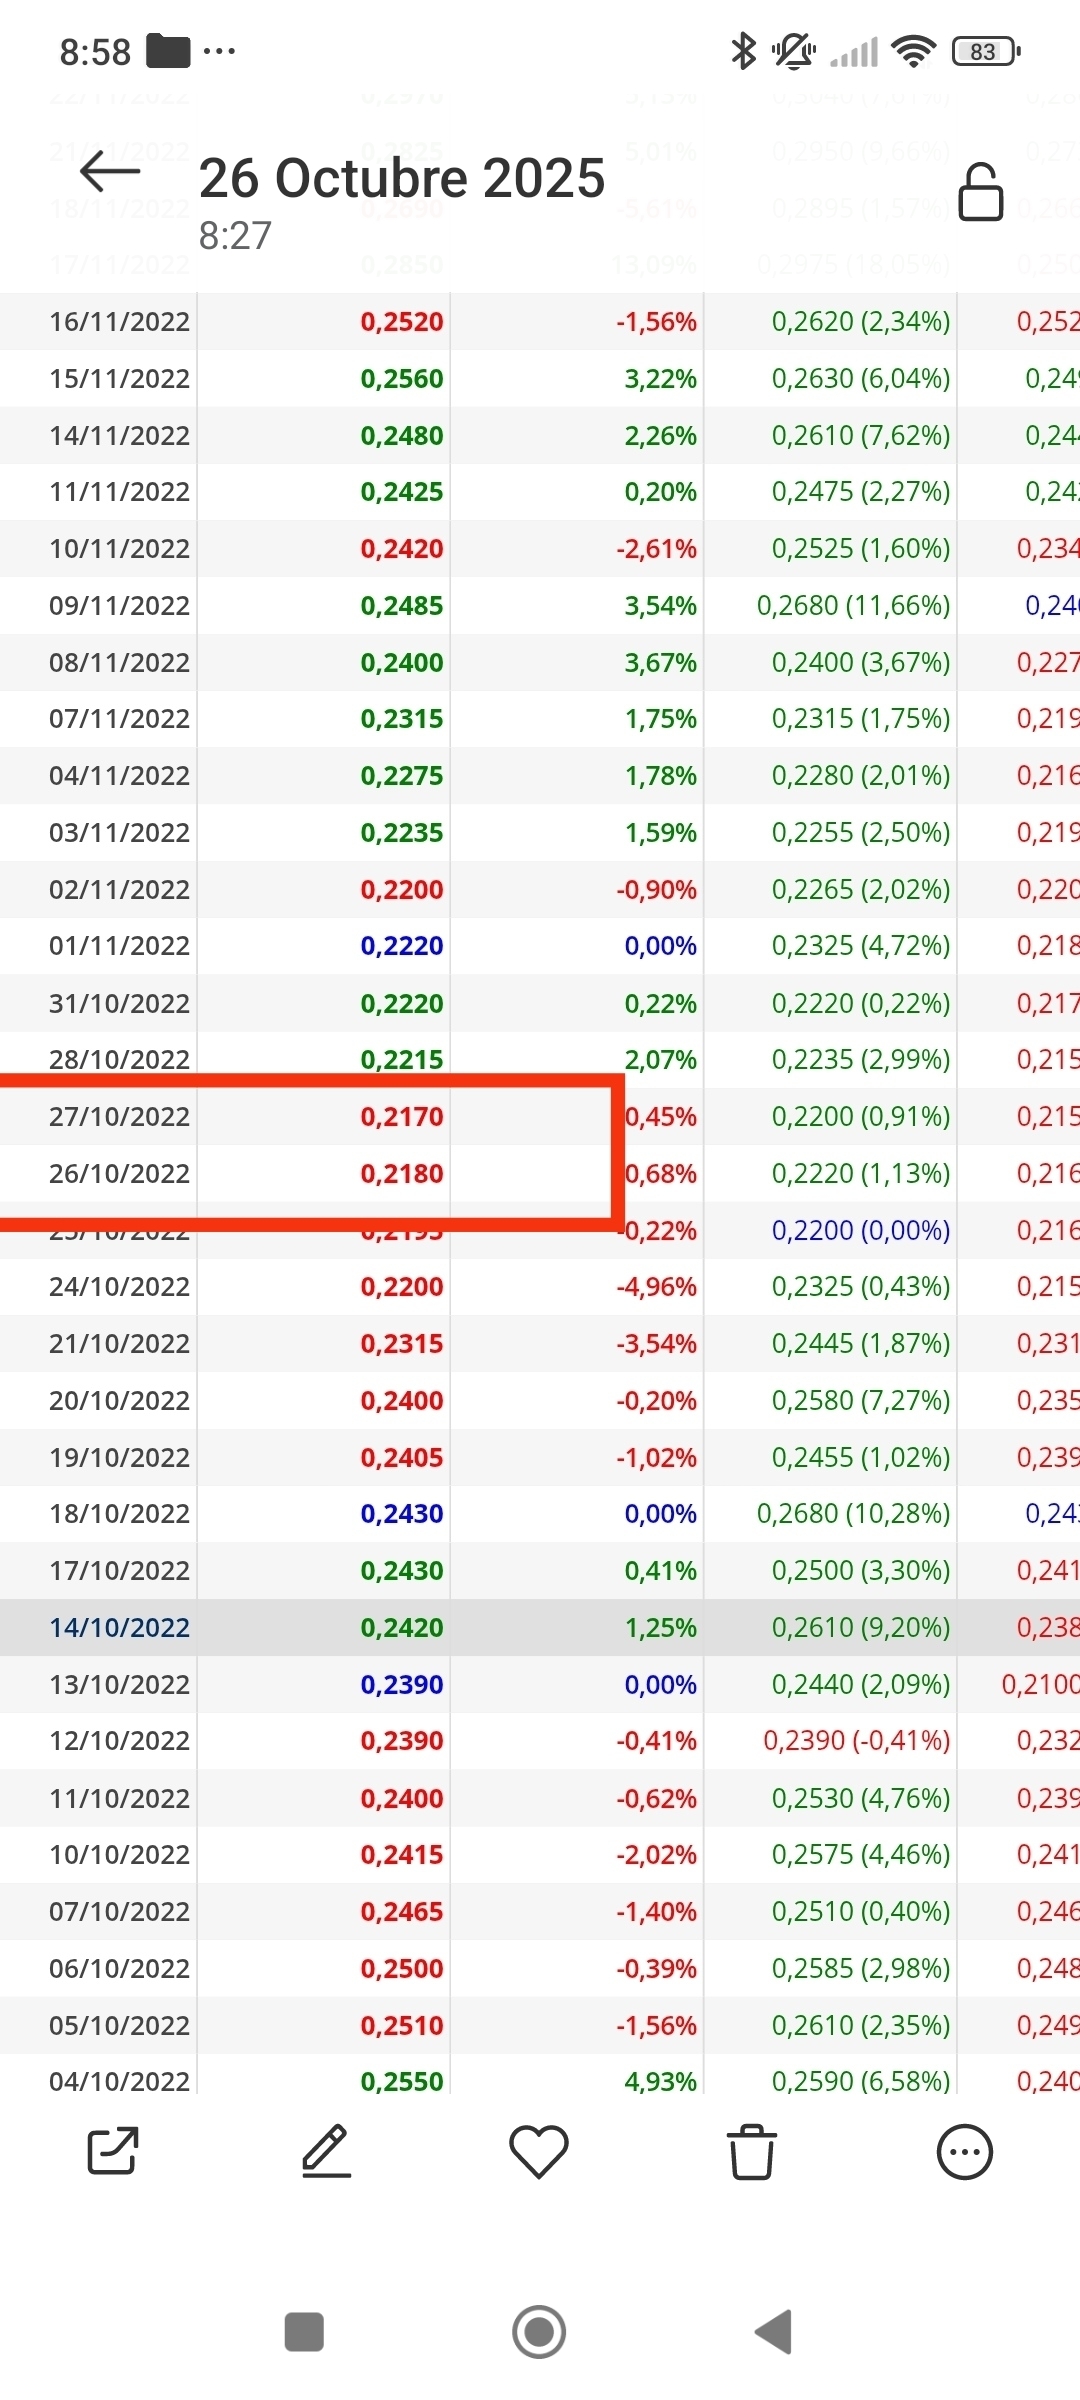Select value 0,2520
The height and width of the screenshot is (2400, 1080).
(x=402, y=322)
